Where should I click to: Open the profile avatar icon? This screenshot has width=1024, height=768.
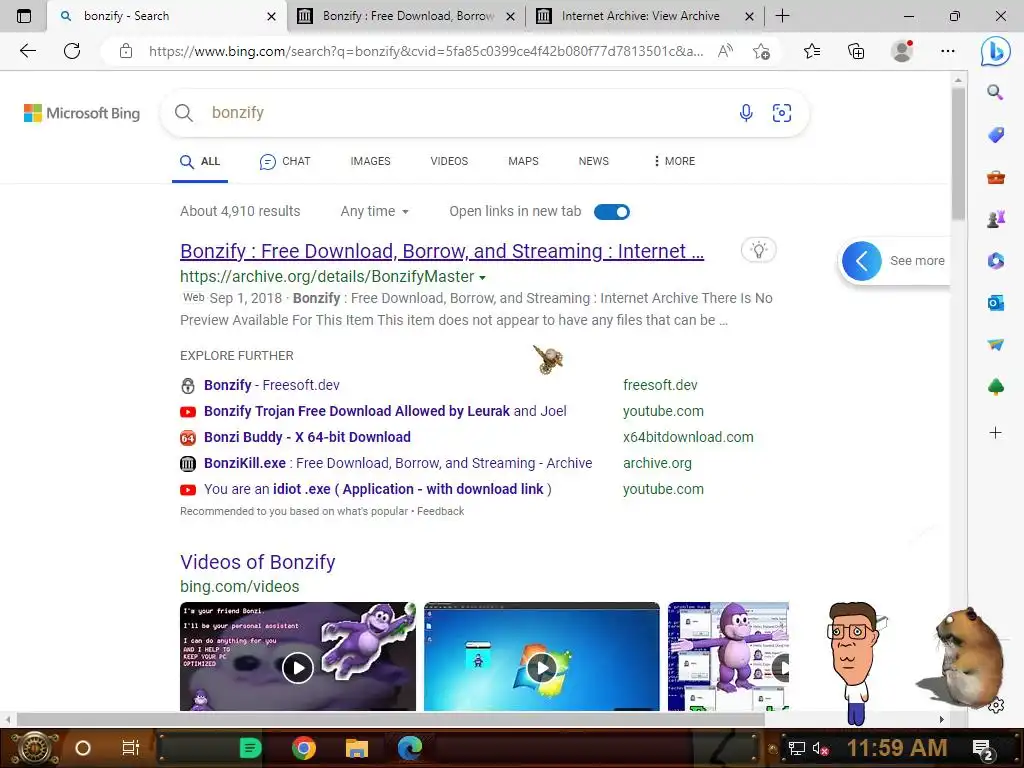pyautogui.click(x=902, y=51)
